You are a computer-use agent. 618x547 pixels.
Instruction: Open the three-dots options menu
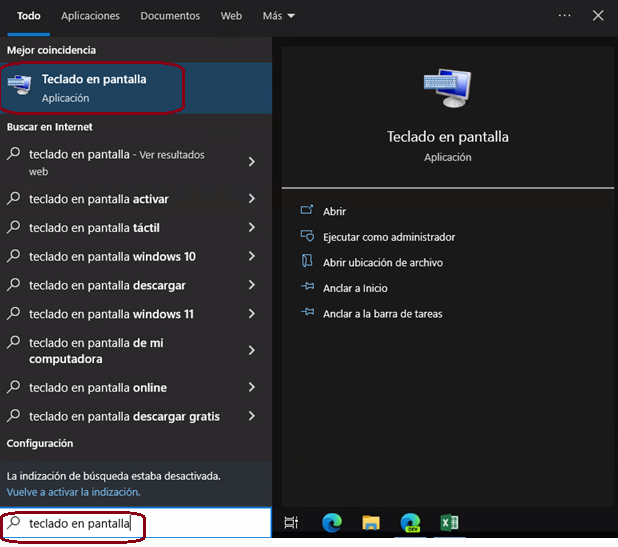click(564, 15)
